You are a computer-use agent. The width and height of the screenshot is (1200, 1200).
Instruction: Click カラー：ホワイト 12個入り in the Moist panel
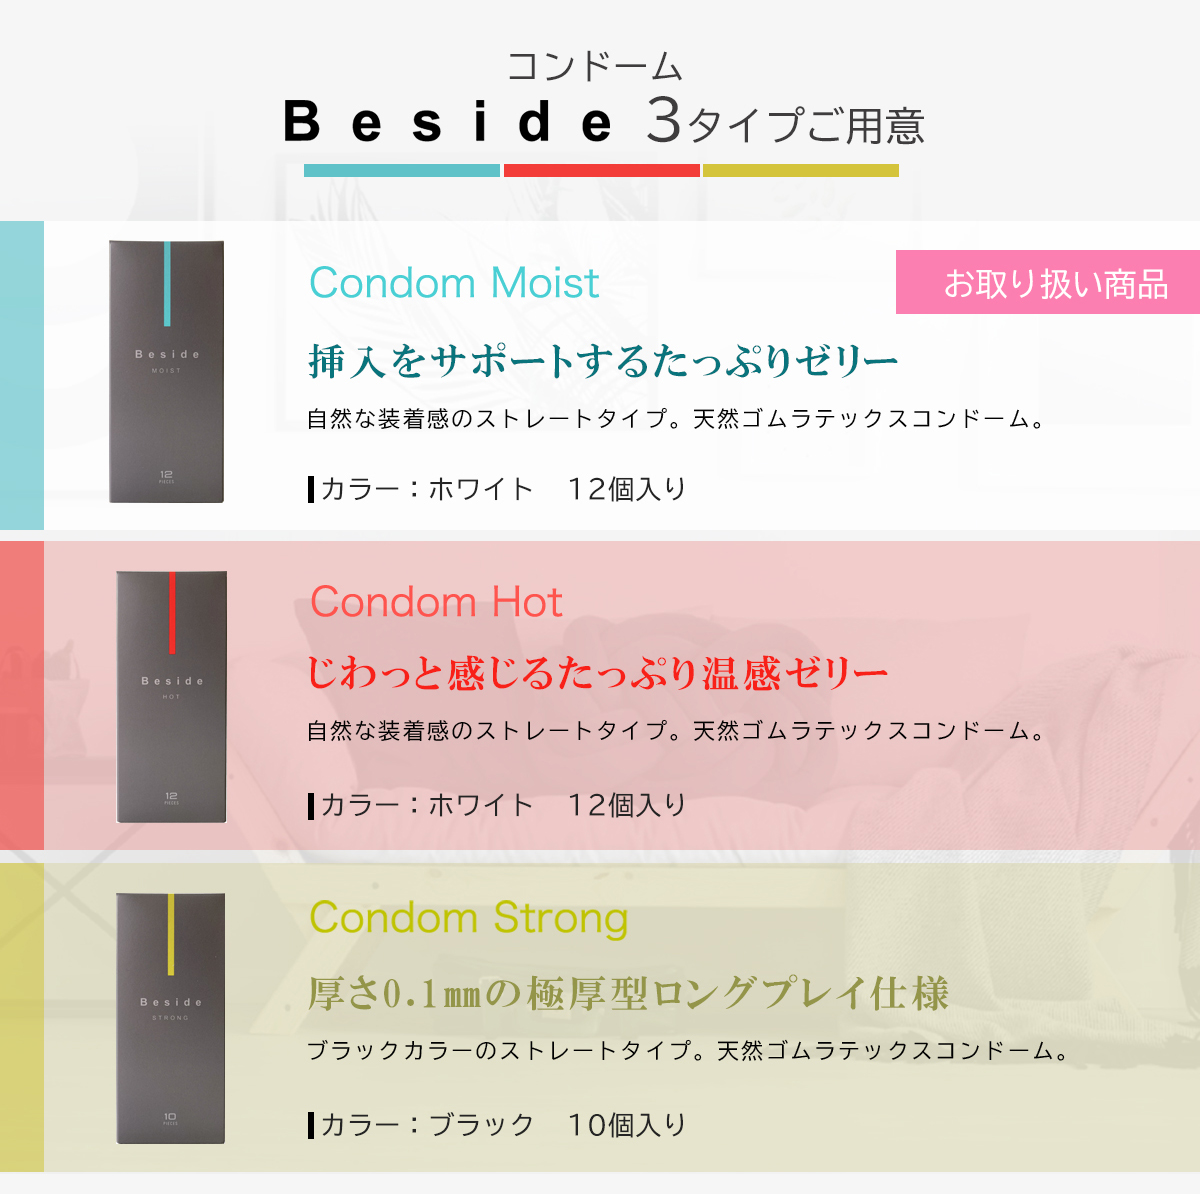pos(498,489)
